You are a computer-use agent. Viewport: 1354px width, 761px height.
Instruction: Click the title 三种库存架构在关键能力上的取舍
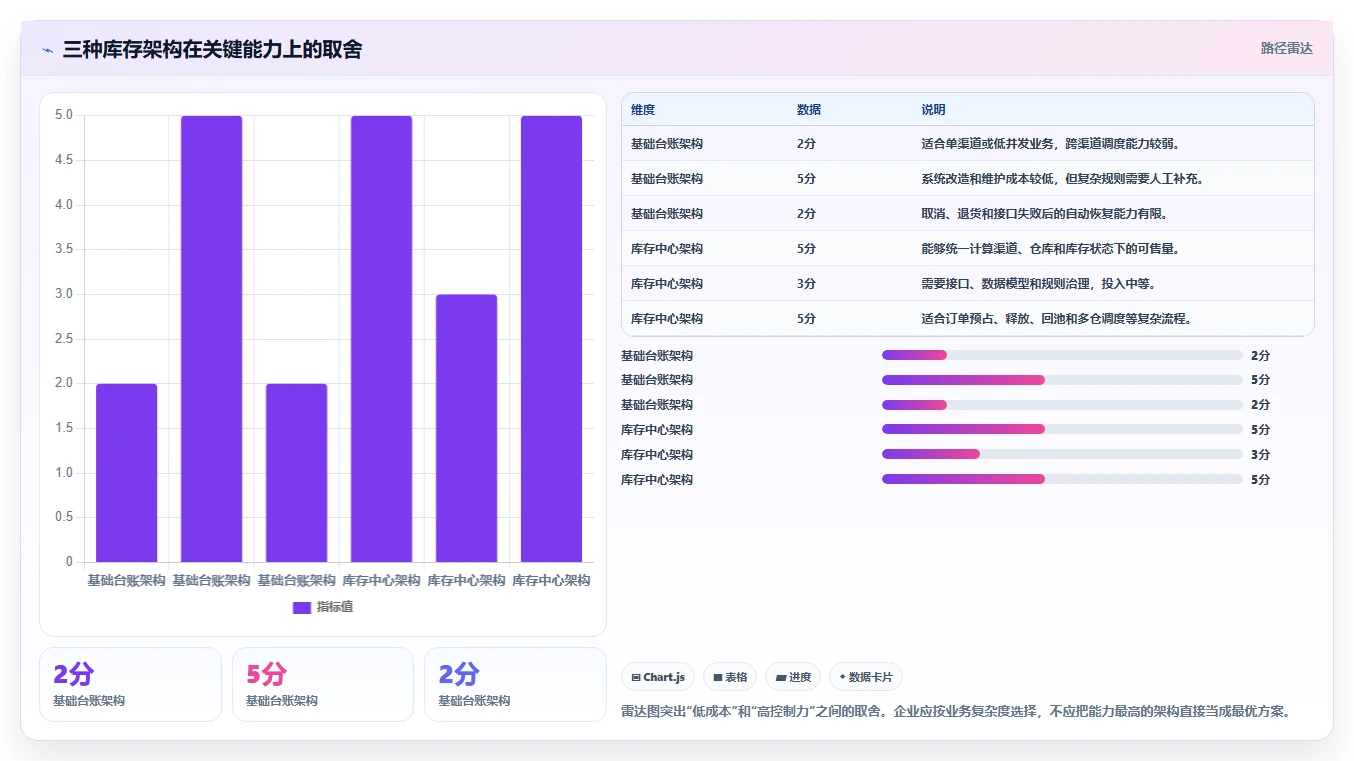click(x=212, y=49)
